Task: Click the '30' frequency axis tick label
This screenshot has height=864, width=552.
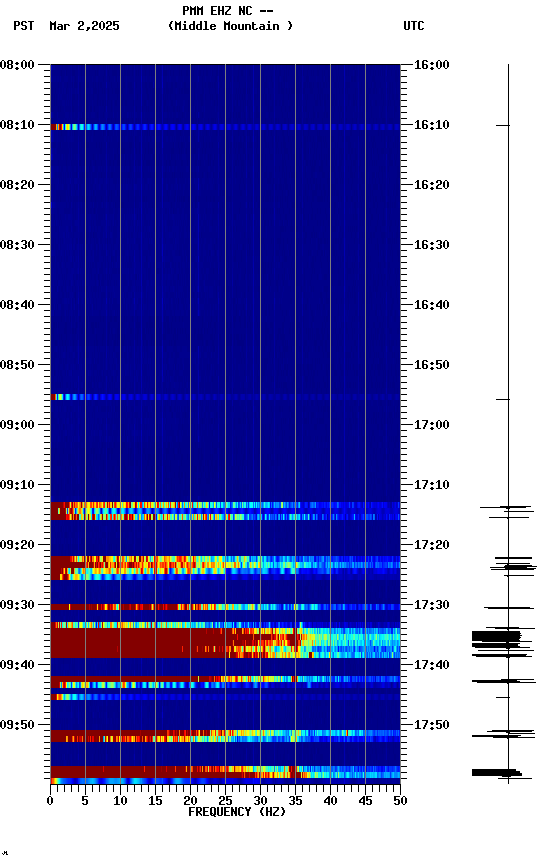Action: 260,801
